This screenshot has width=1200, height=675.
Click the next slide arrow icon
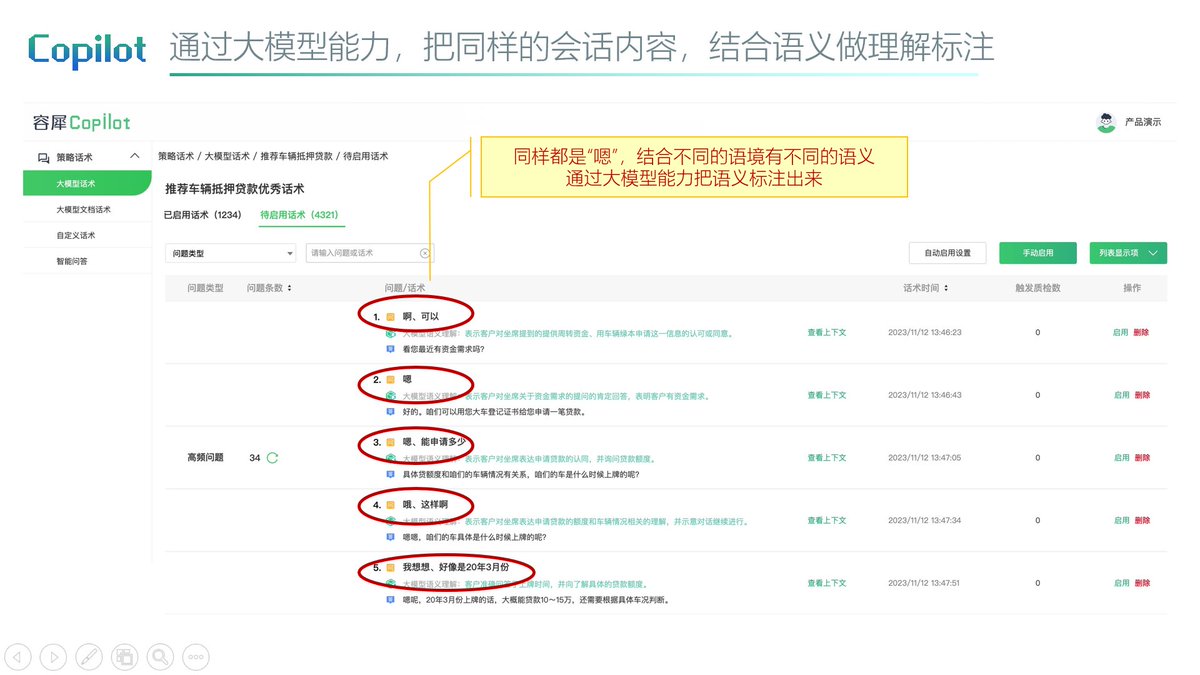tap(54, 656)
